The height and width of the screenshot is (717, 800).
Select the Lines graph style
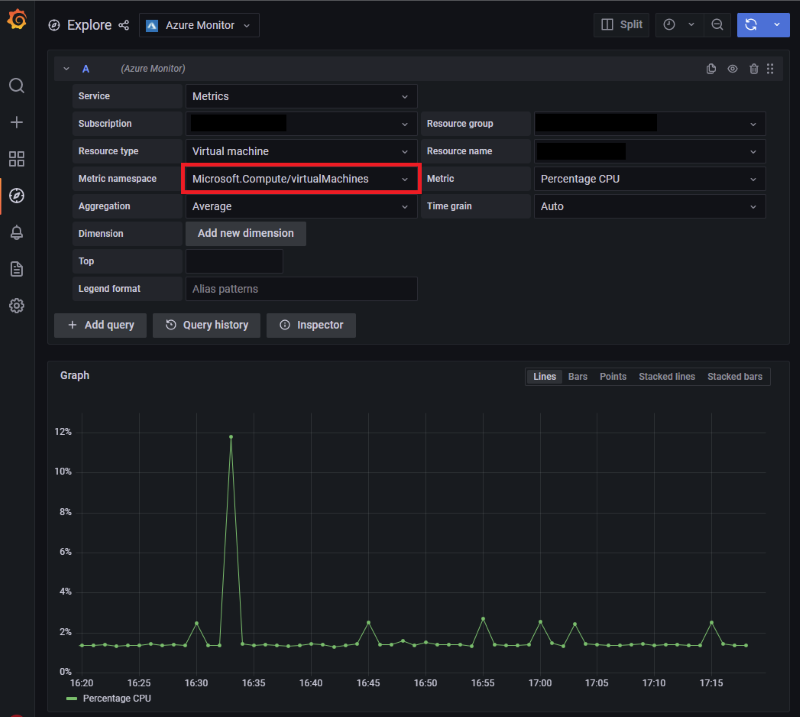pos(544,377)
